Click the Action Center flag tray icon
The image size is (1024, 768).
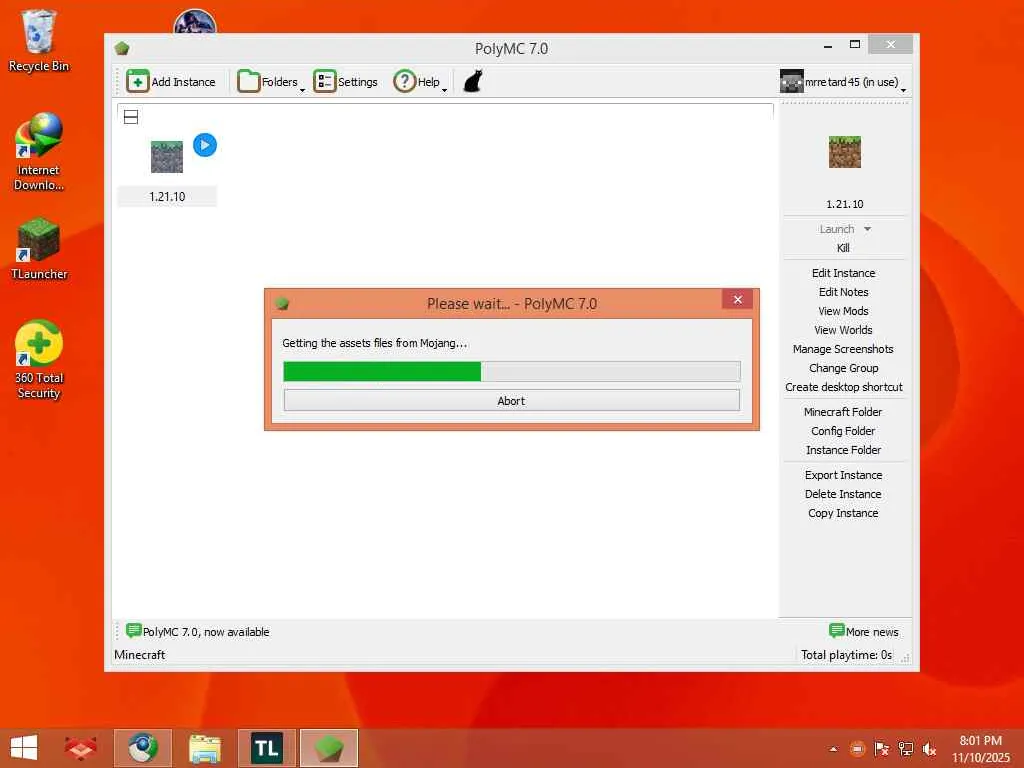click(881, 749)
